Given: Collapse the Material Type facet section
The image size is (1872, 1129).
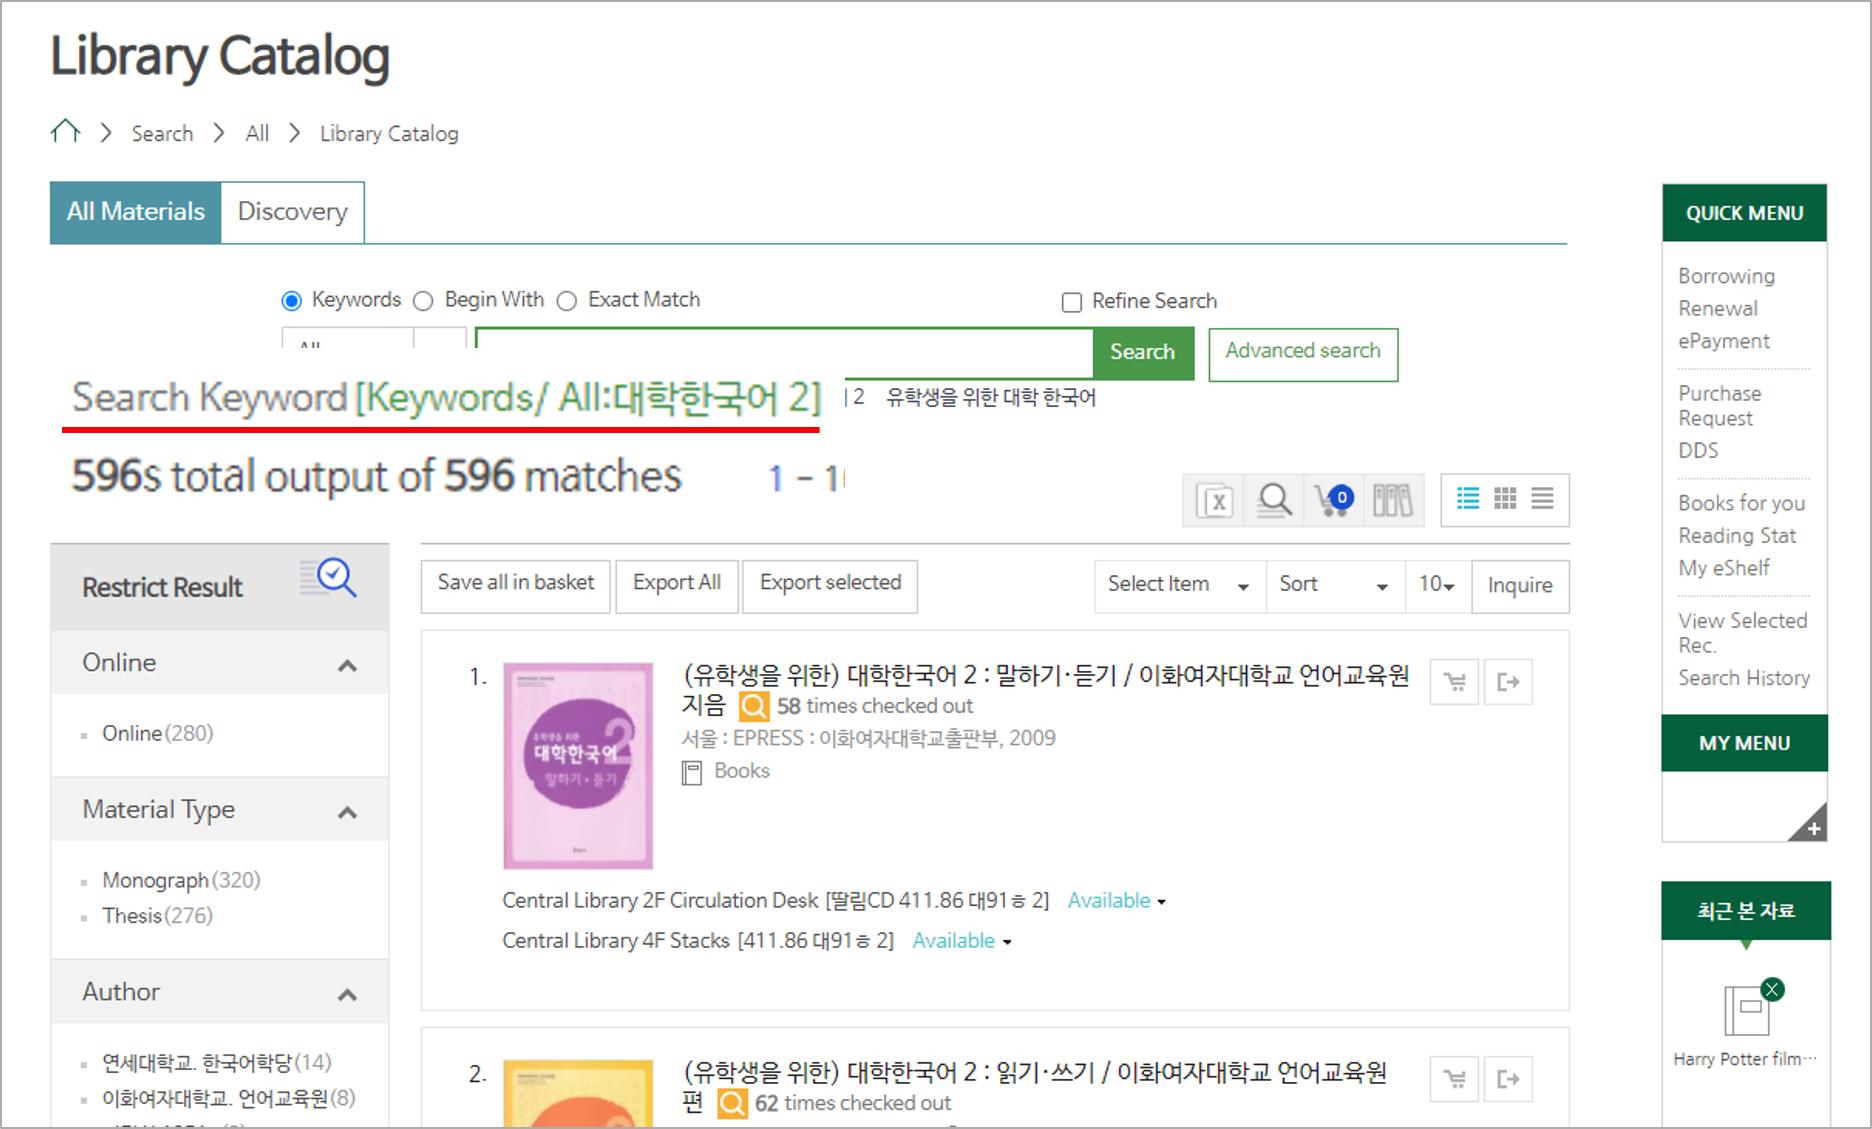Looking at the screenshot, I should [347, 812].
